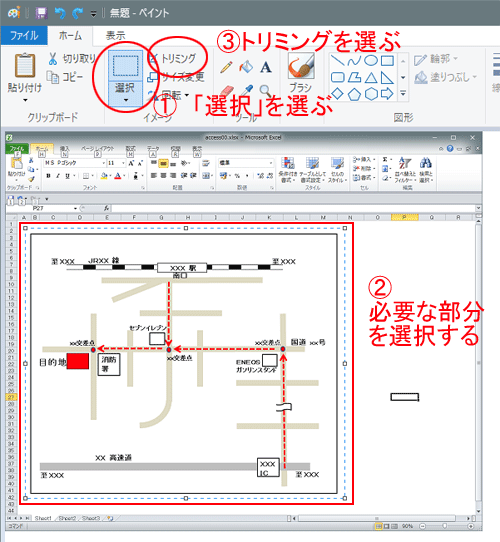Toggle Bold in the Excel ribbon
The width and height of the screenshot is (500, 542).
(48, 176)
